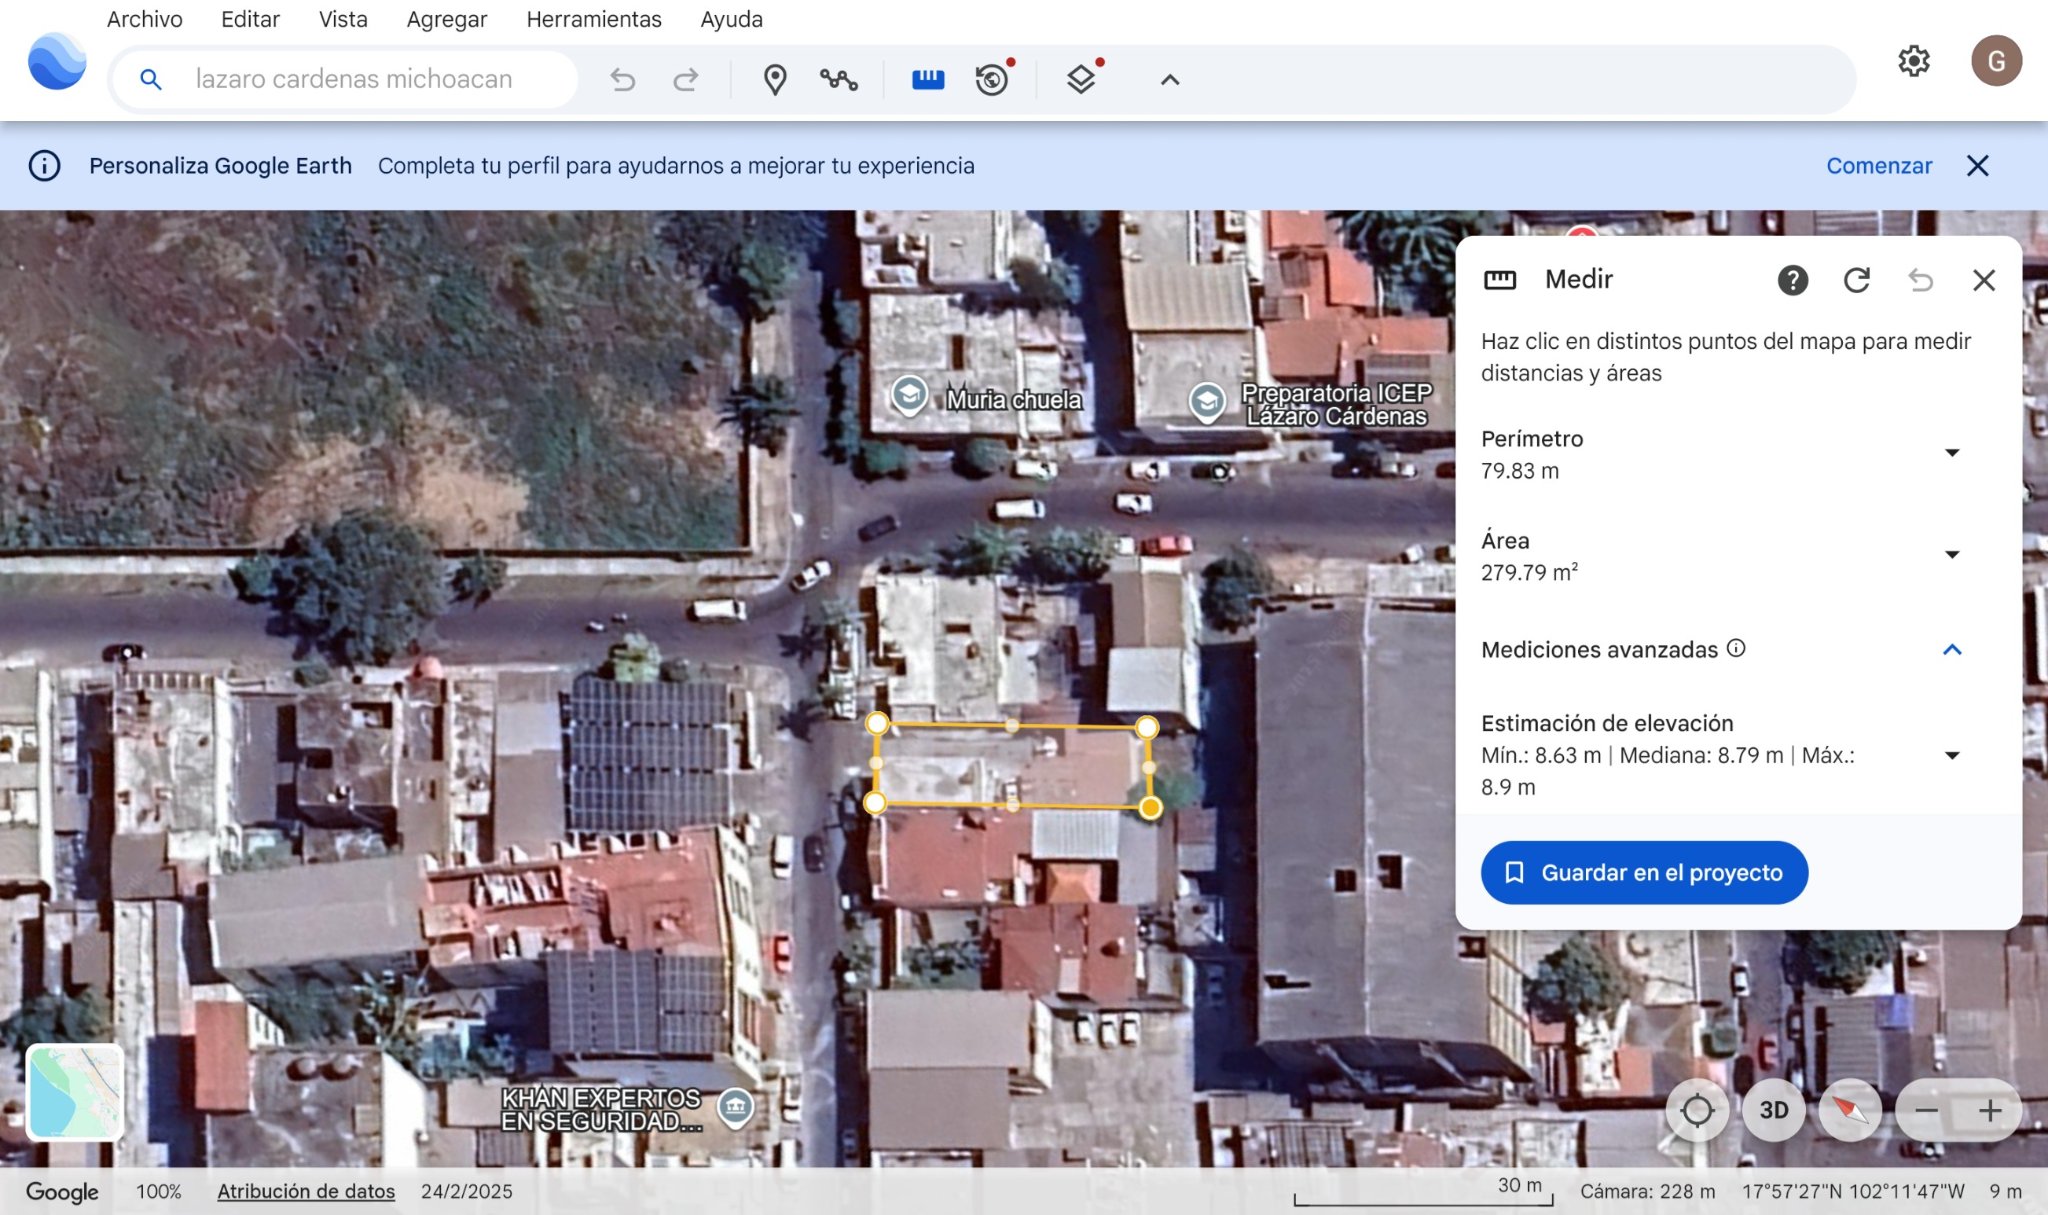Open help in the Medir panel

click(x=1793, y=280)
